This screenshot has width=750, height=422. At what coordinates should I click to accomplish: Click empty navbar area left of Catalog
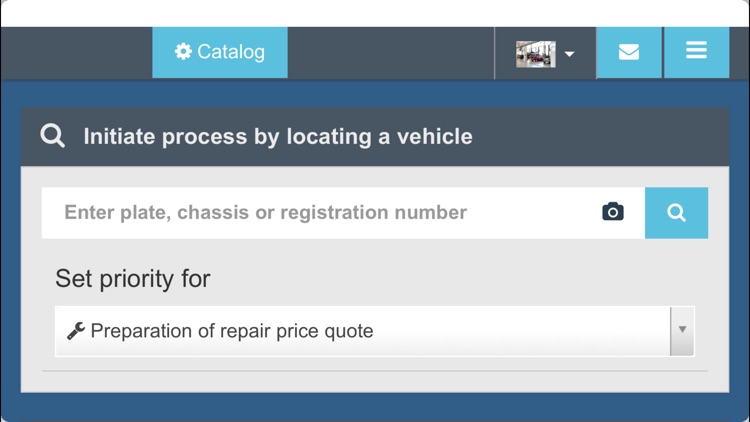[x=77, y=53]
